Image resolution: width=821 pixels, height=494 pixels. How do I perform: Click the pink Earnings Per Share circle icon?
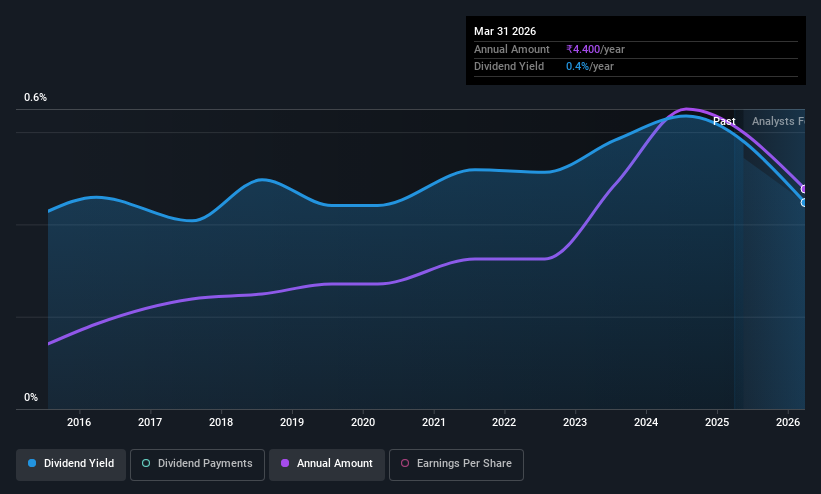click(405, 463)
